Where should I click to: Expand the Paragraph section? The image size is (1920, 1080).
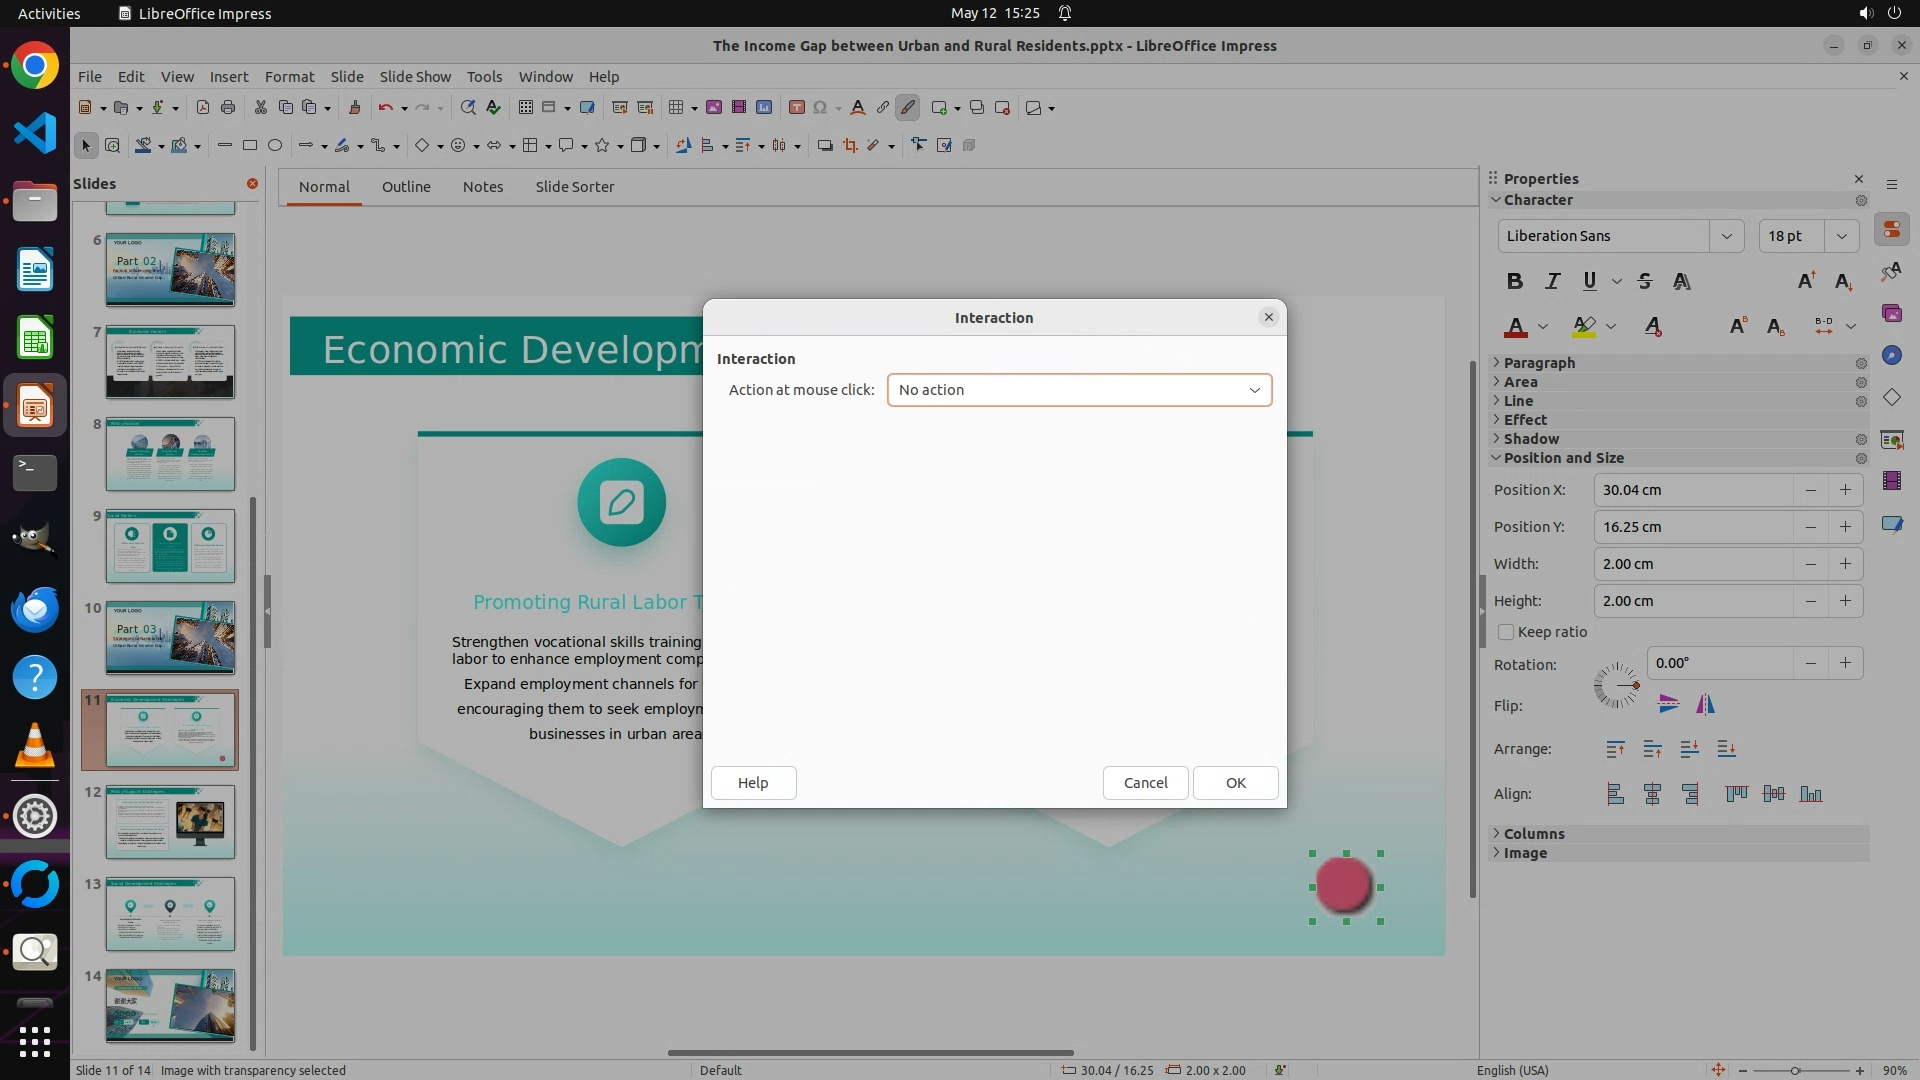[x=1539, y=363]
